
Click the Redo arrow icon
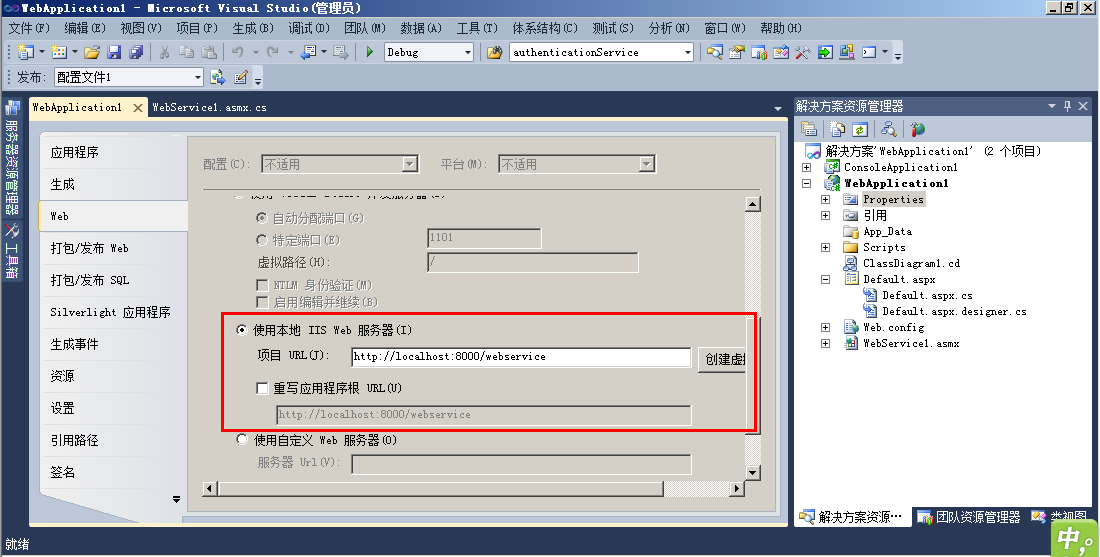pyautogui.click(x=273, y=52)
